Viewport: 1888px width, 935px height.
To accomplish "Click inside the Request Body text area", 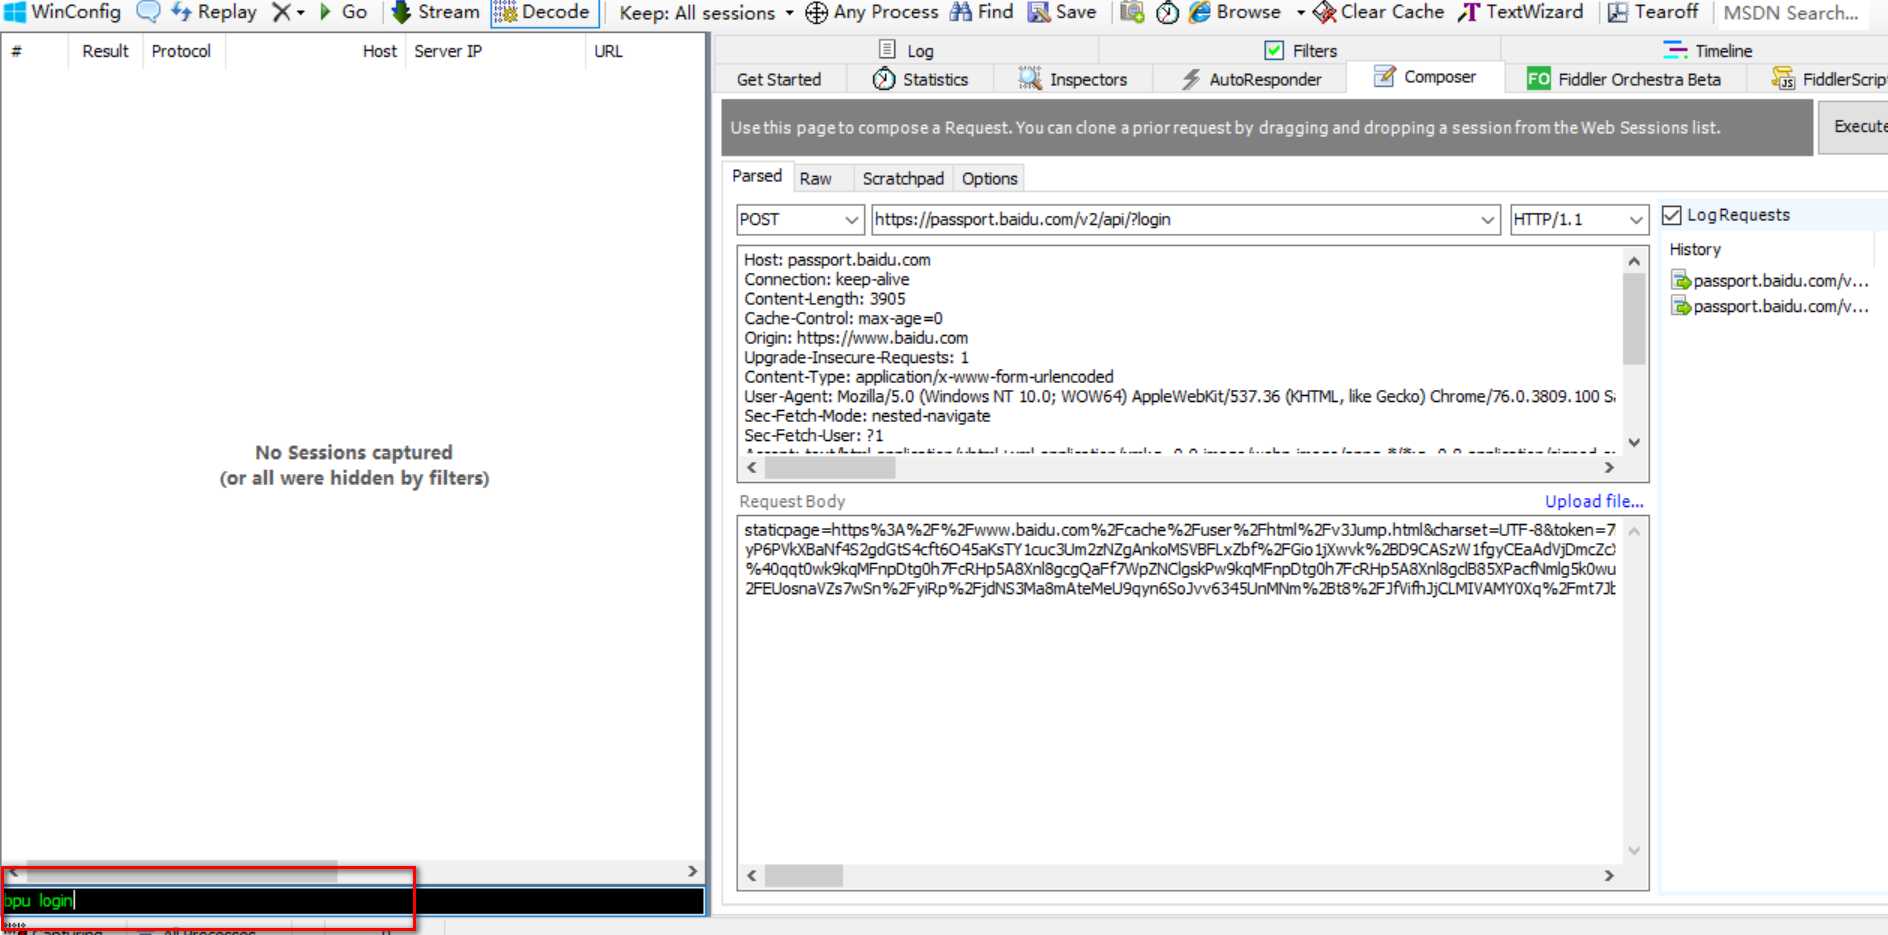I will (x=1180, y=690).
